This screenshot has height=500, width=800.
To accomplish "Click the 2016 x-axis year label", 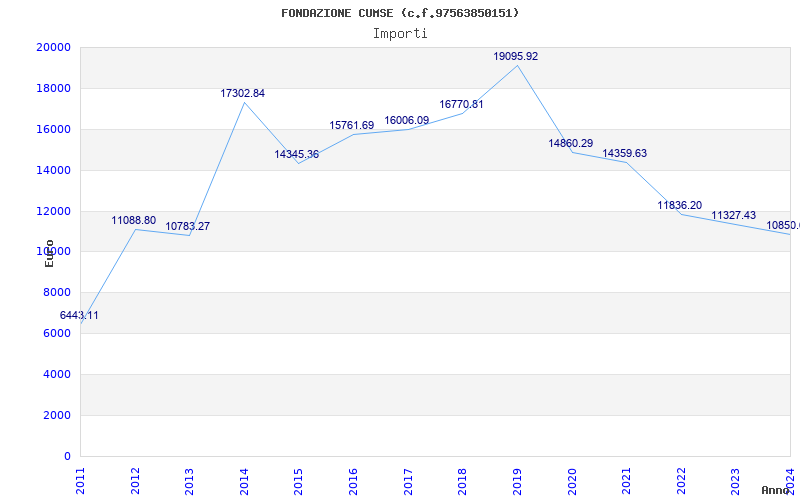I will (353, 481).
